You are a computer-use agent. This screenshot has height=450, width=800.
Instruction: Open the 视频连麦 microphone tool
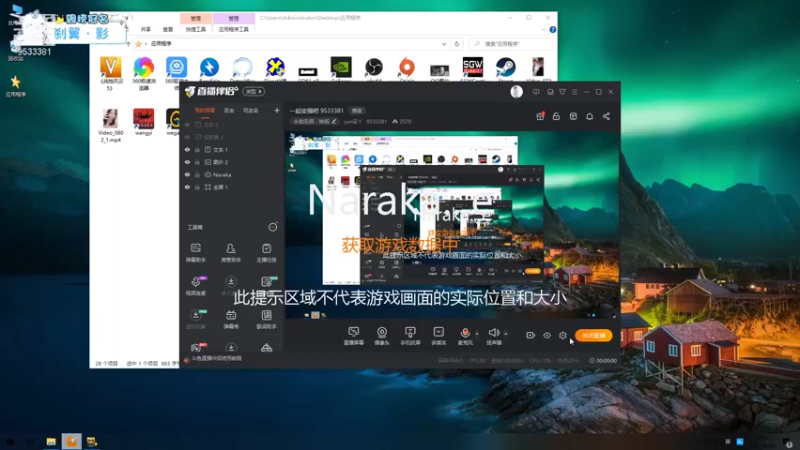point(195,286)
